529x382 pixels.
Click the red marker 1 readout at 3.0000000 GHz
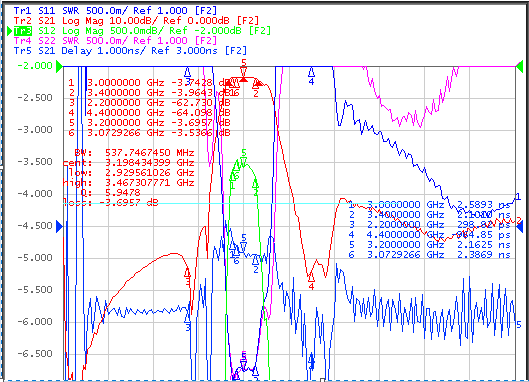coord(150,83)
